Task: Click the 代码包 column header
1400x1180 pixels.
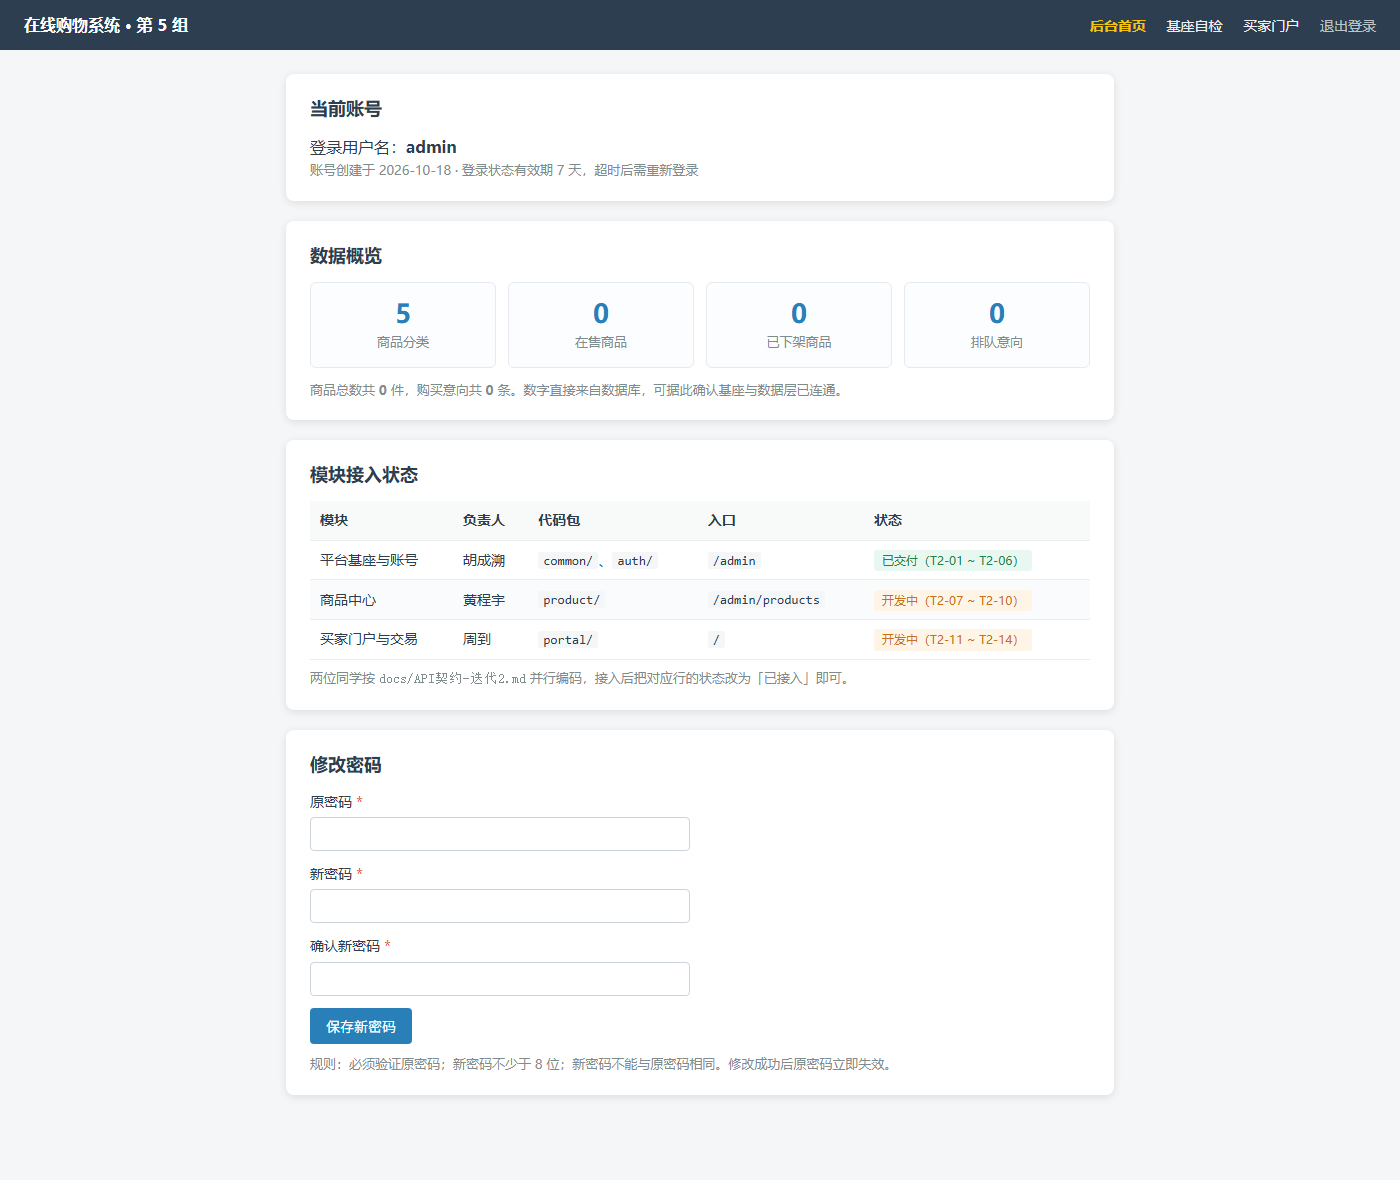Action: (x=559, y=520)
